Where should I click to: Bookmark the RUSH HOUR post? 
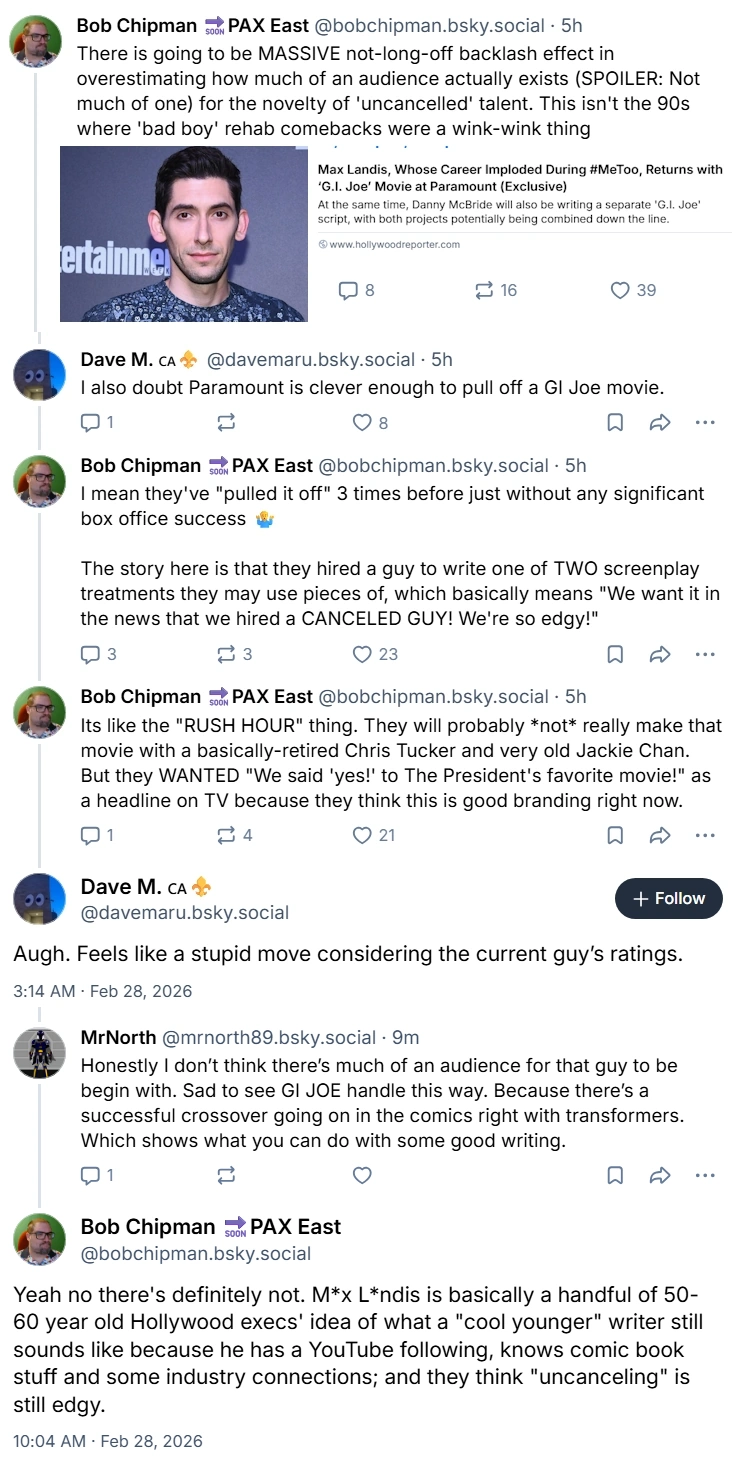[615, 835]
